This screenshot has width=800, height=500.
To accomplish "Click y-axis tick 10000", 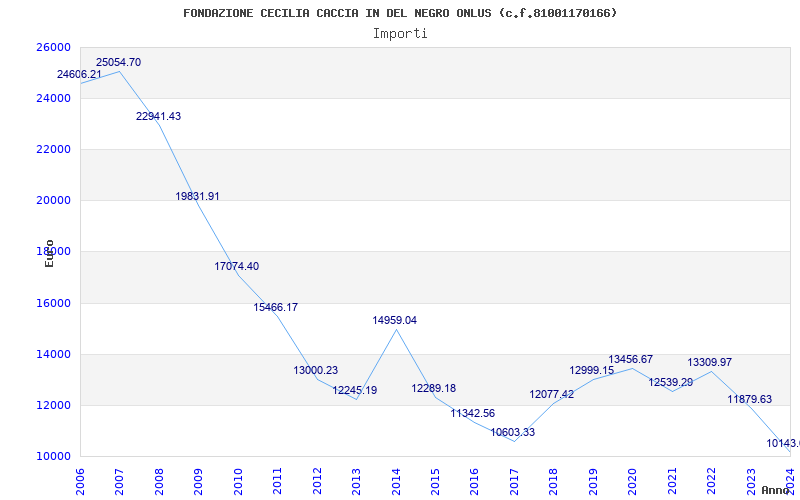I will pyautogui.click(x=53, y=457).
